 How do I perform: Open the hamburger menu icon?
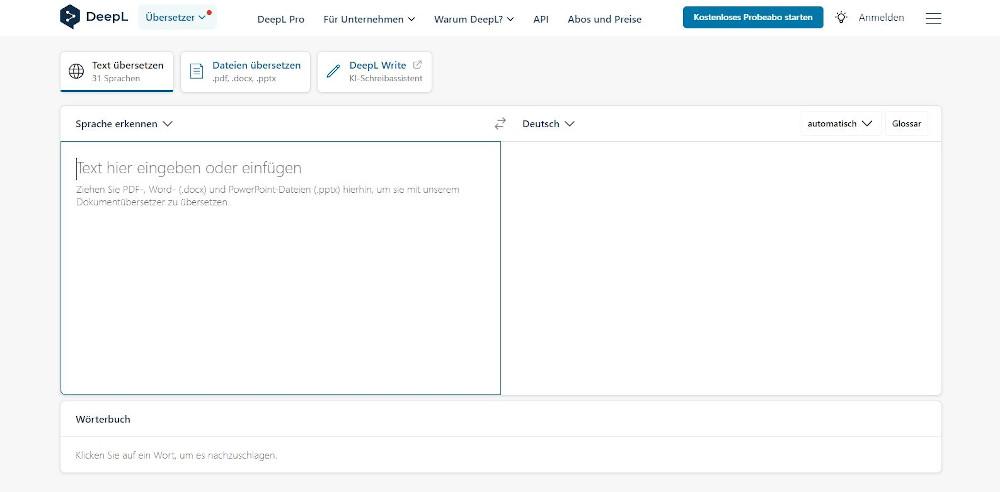(x=933, y=18)
